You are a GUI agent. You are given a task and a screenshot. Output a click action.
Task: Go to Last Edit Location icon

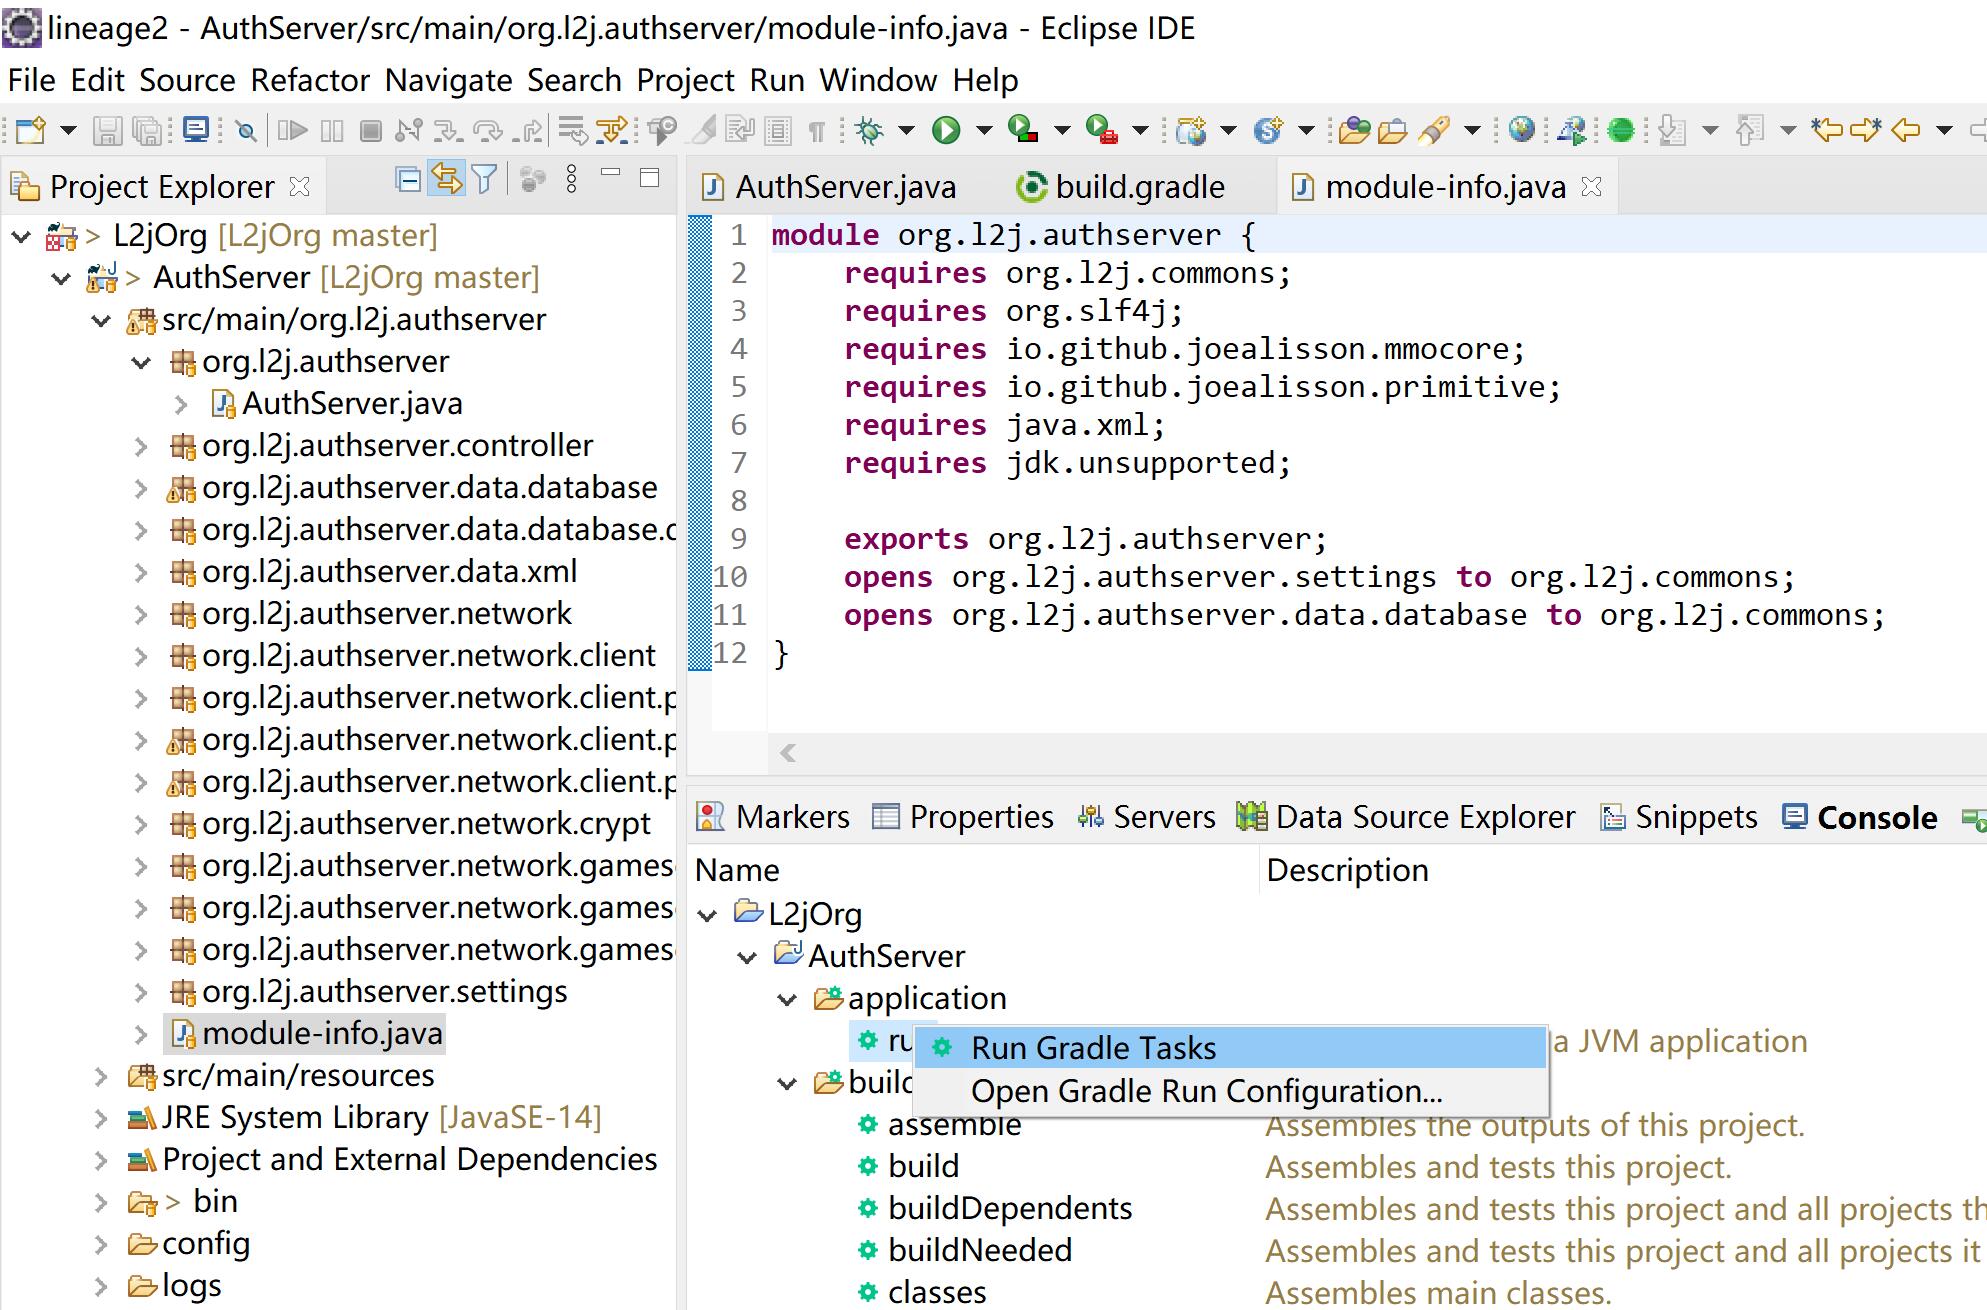(x=1827, y=130)
